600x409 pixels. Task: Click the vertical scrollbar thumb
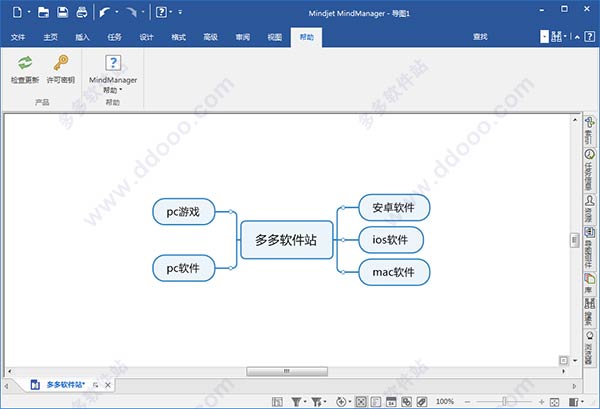coord(574,240)
